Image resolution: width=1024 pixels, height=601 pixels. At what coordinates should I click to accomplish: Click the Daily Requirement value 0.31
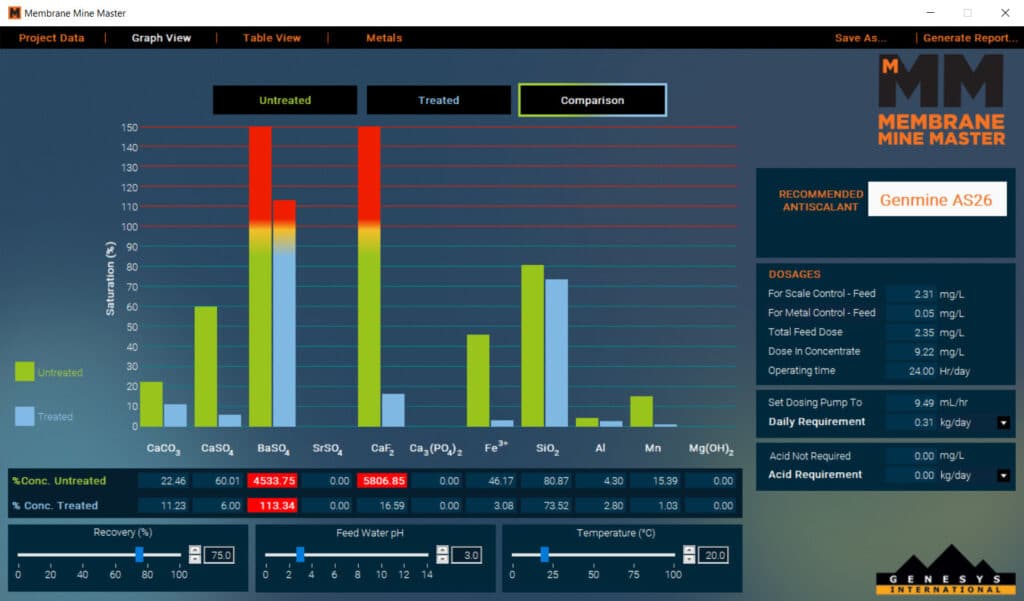click(x=911, y=423)
